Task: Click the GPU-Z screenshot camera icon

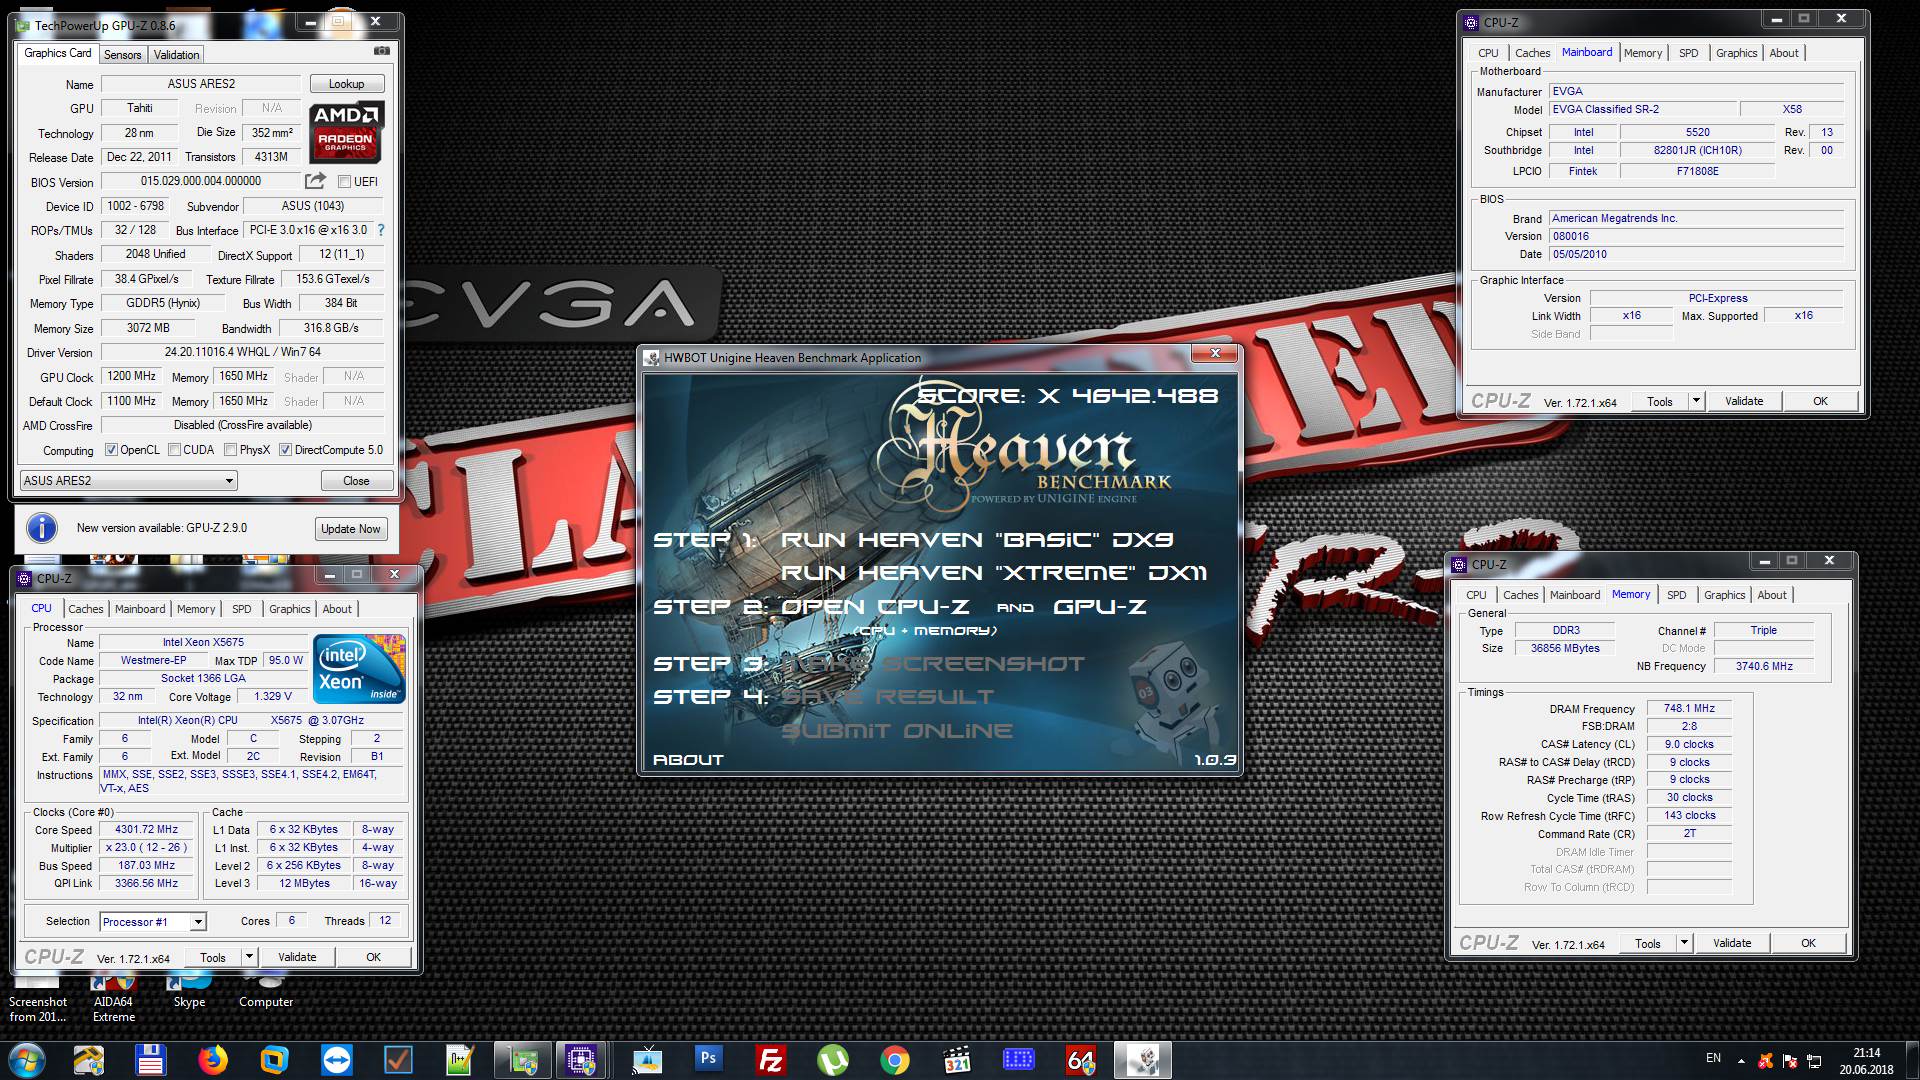Action: (382, 51)
